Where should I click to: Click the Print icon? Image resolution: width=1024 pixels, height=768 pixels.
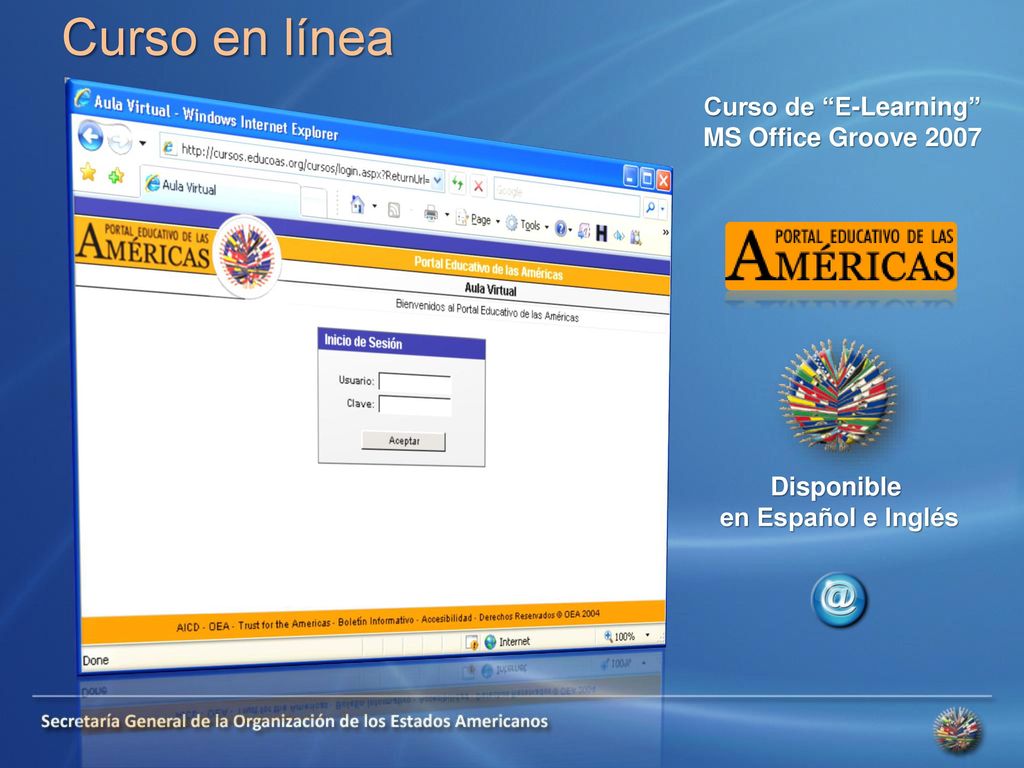pyautogui.click(x=431, y=213)
